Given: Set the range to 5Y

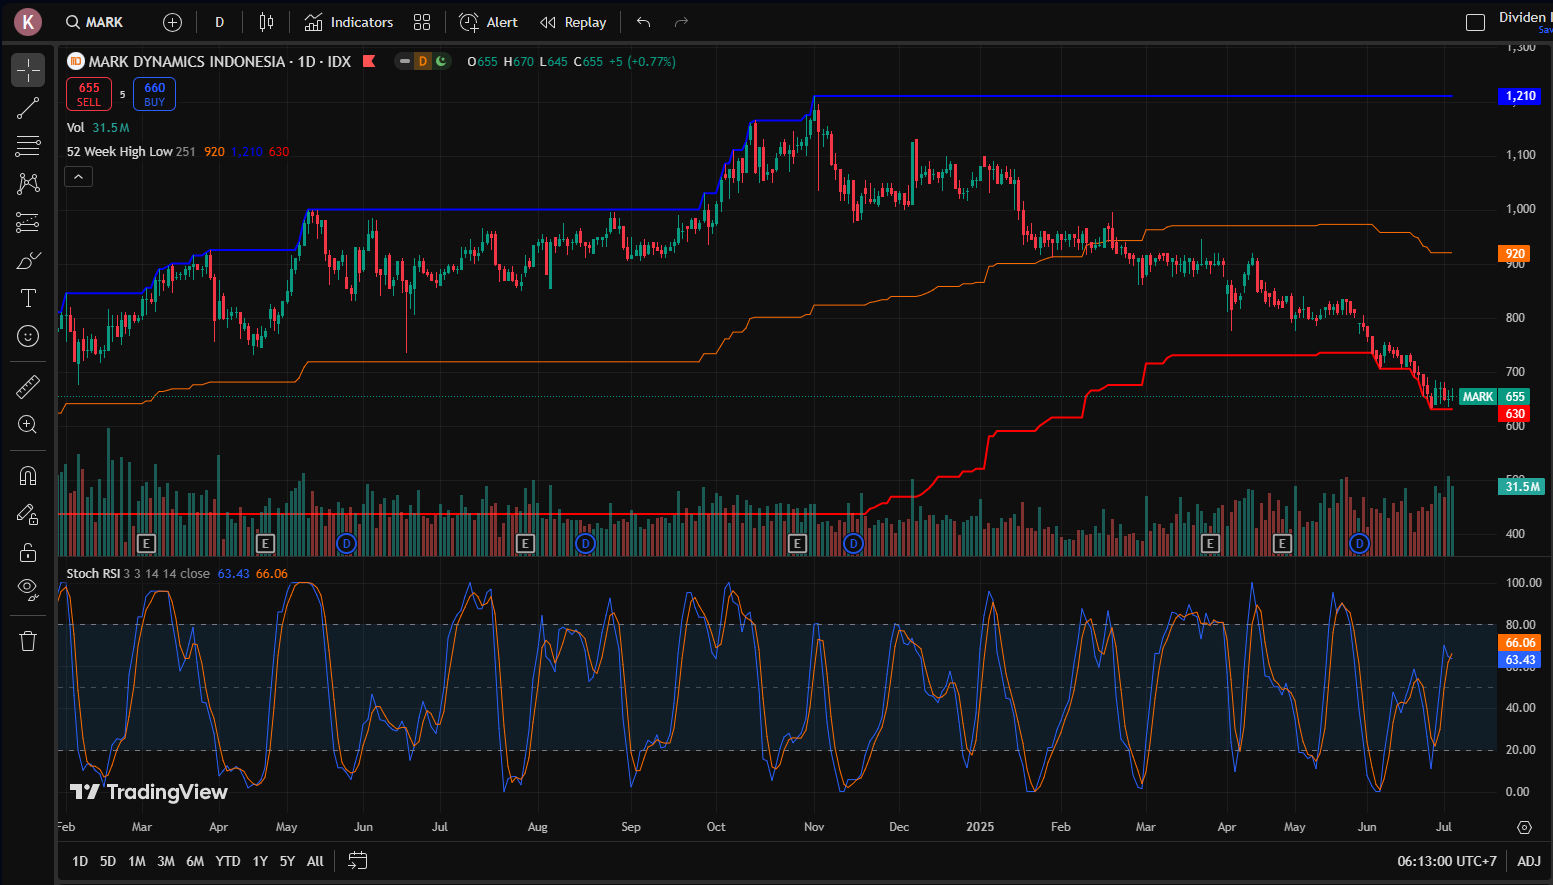Looking at the screenshot, I should point(287,861).
